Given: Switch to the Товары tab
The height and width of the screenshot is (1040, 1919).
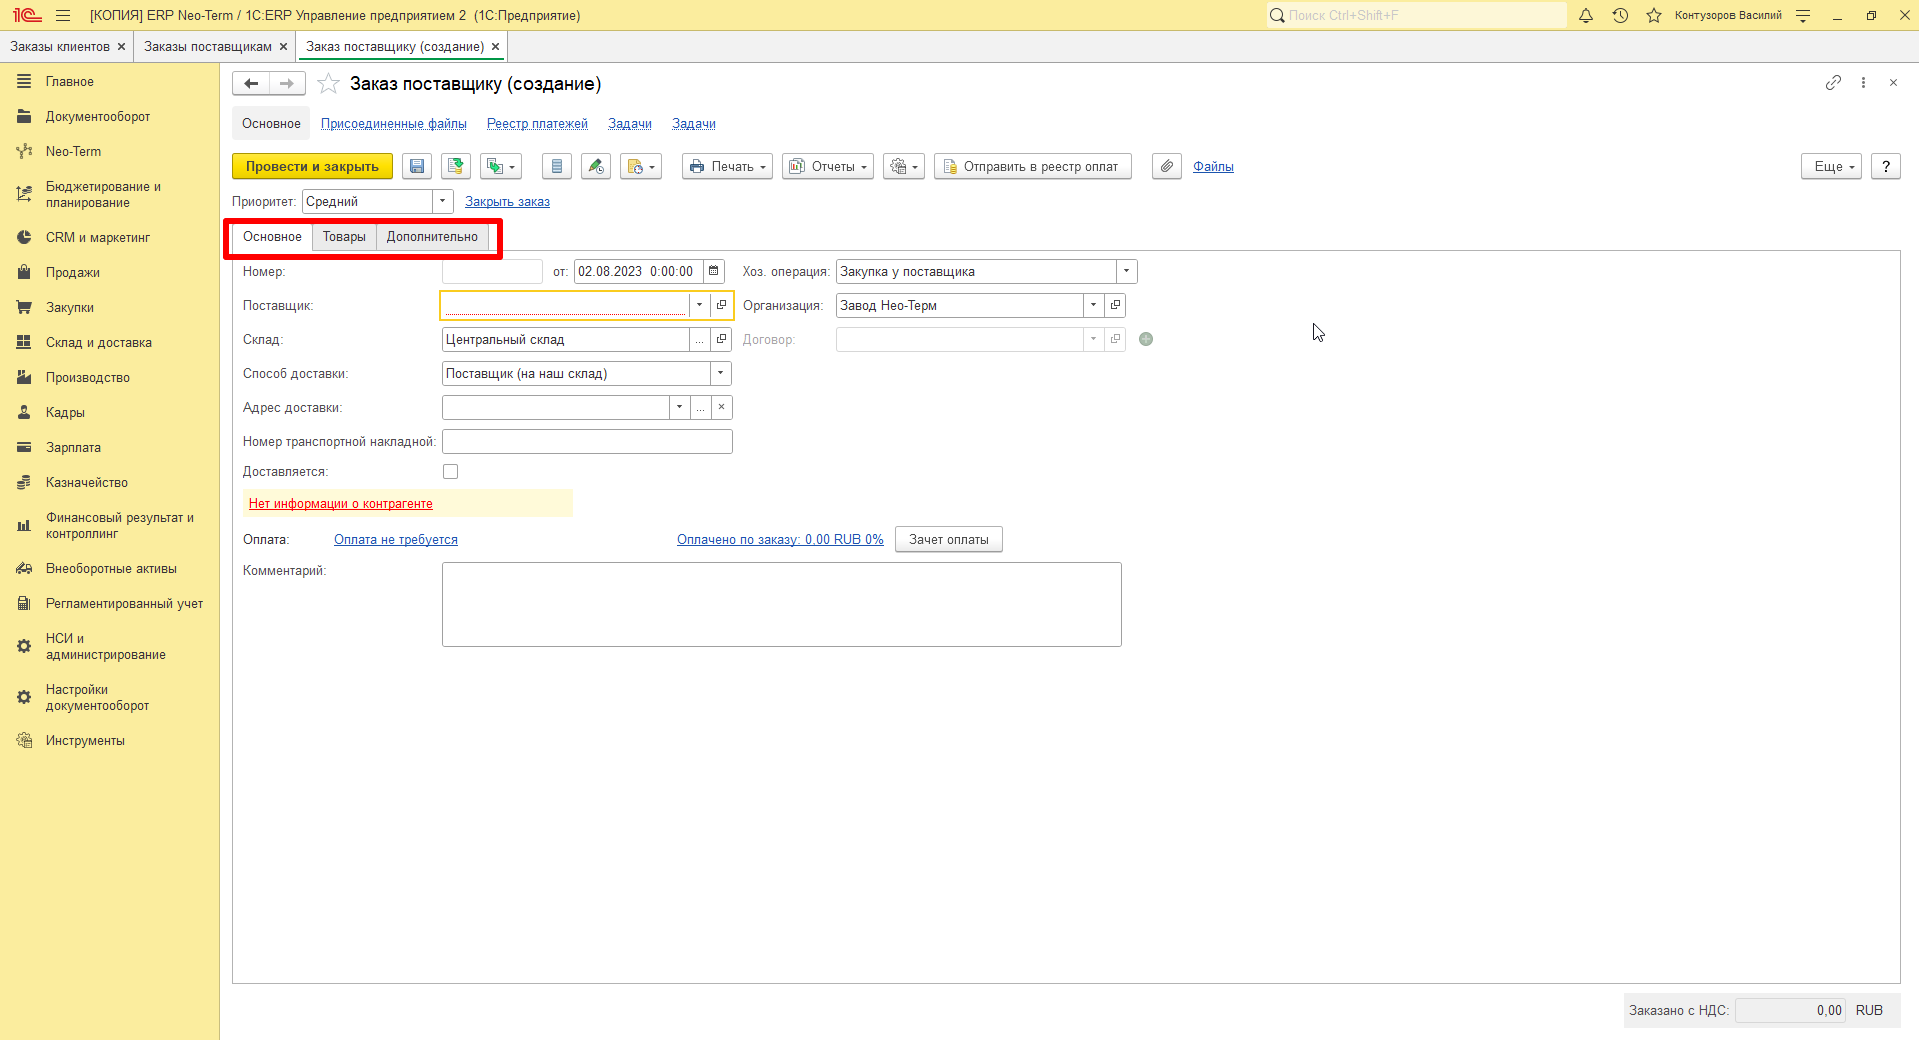Looking at the screenshot, I should [x=344, y=237].
